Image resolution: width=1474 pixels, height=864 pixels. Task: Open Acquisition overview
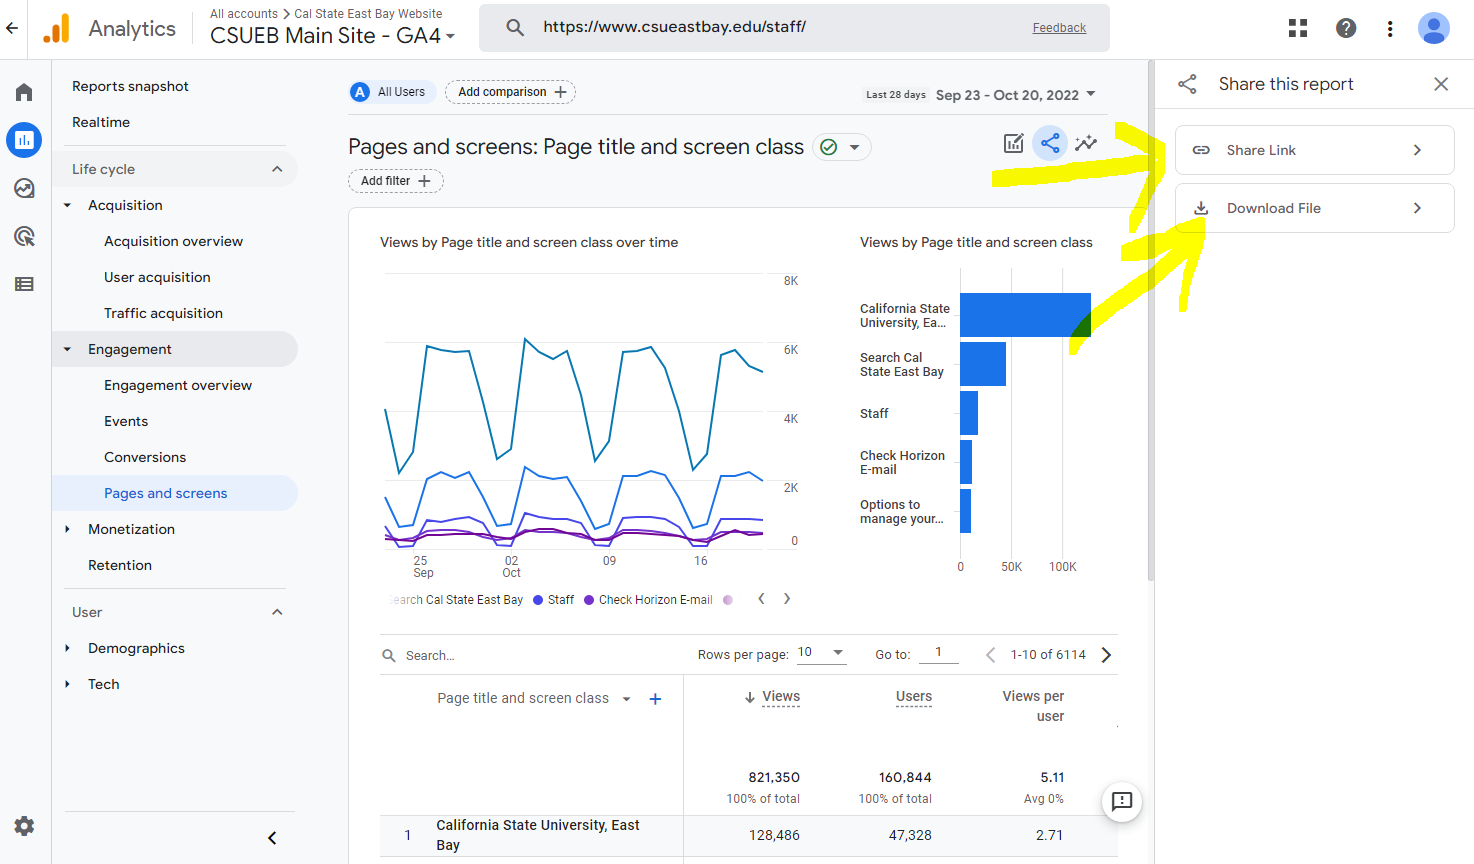click(x=173, y=241)
